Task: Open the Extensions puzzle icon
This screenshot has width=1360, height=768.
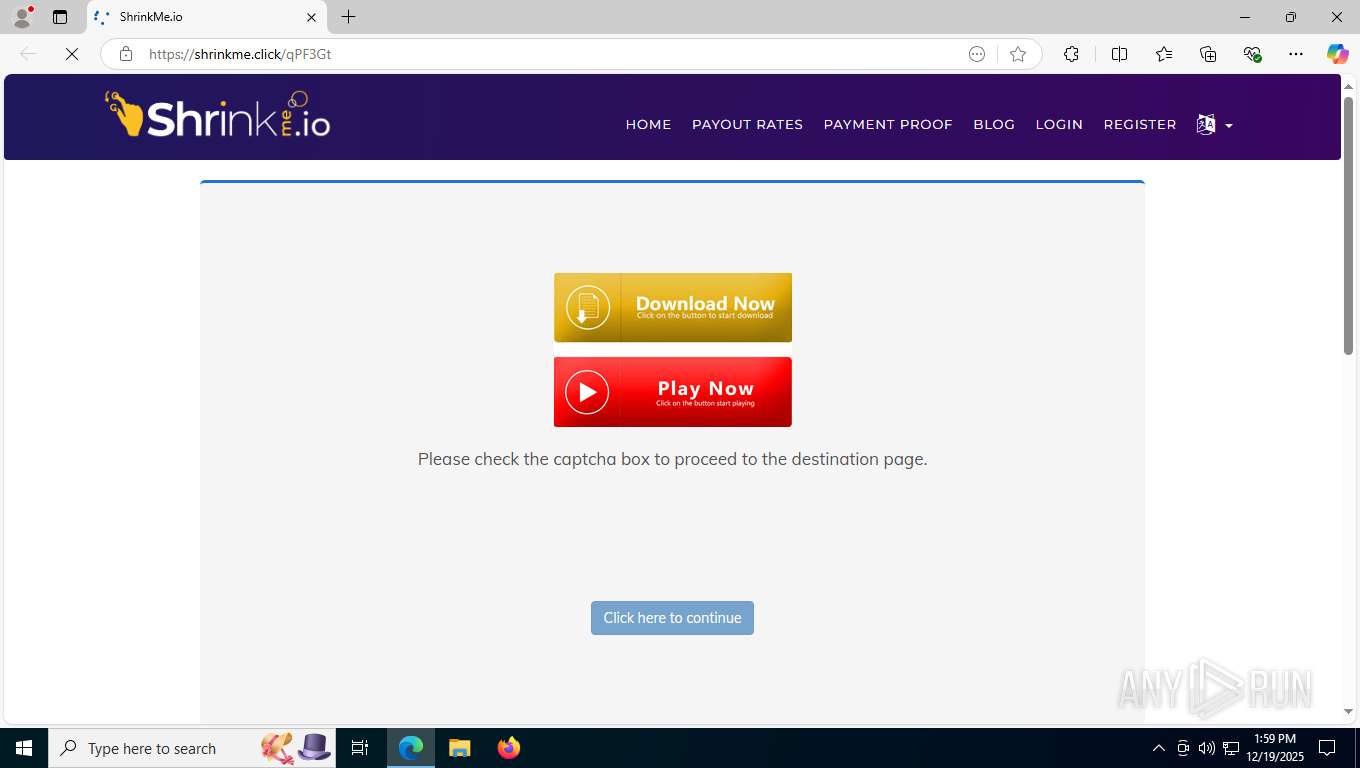Action: [x=1071, y=54]
